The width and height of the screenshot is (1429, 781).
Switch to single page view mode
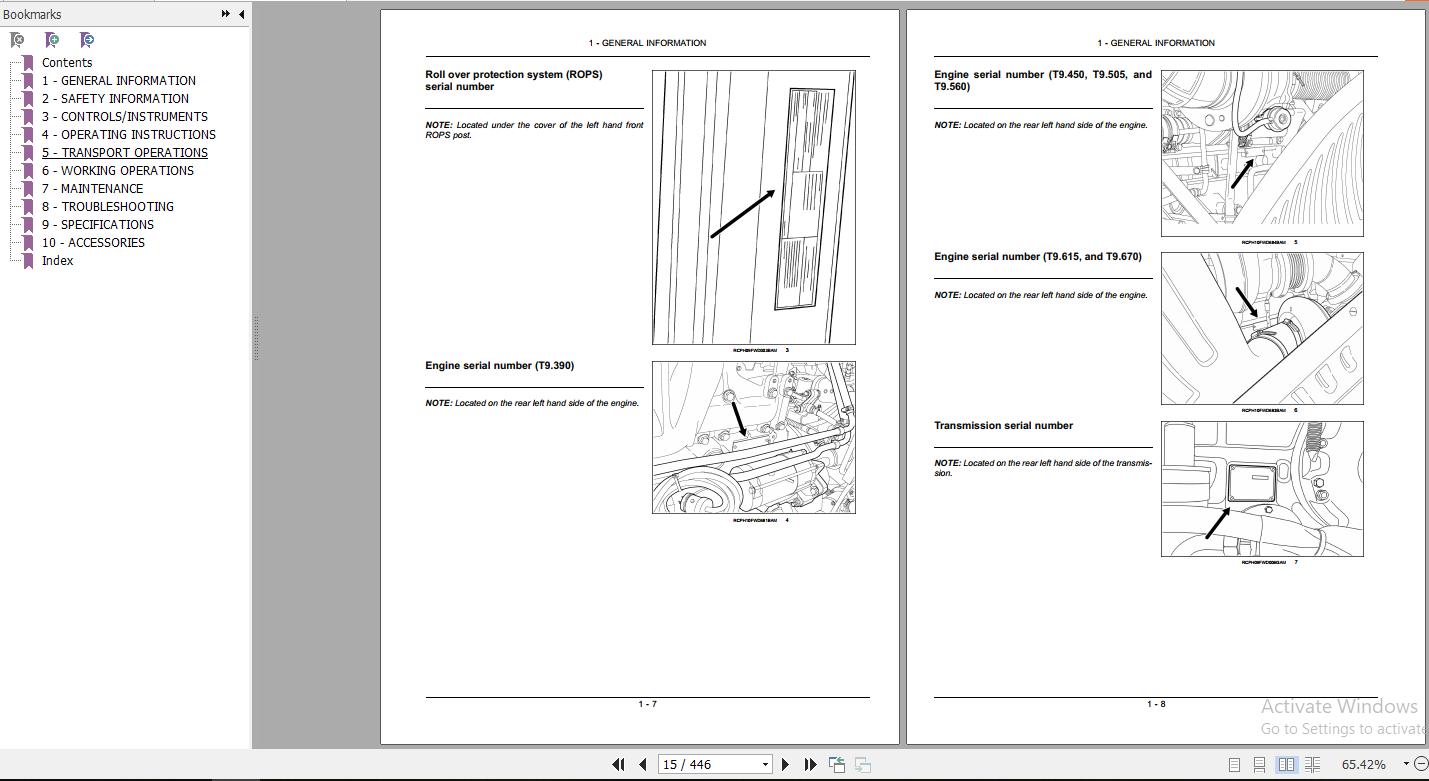click(x=1236, y=764)
